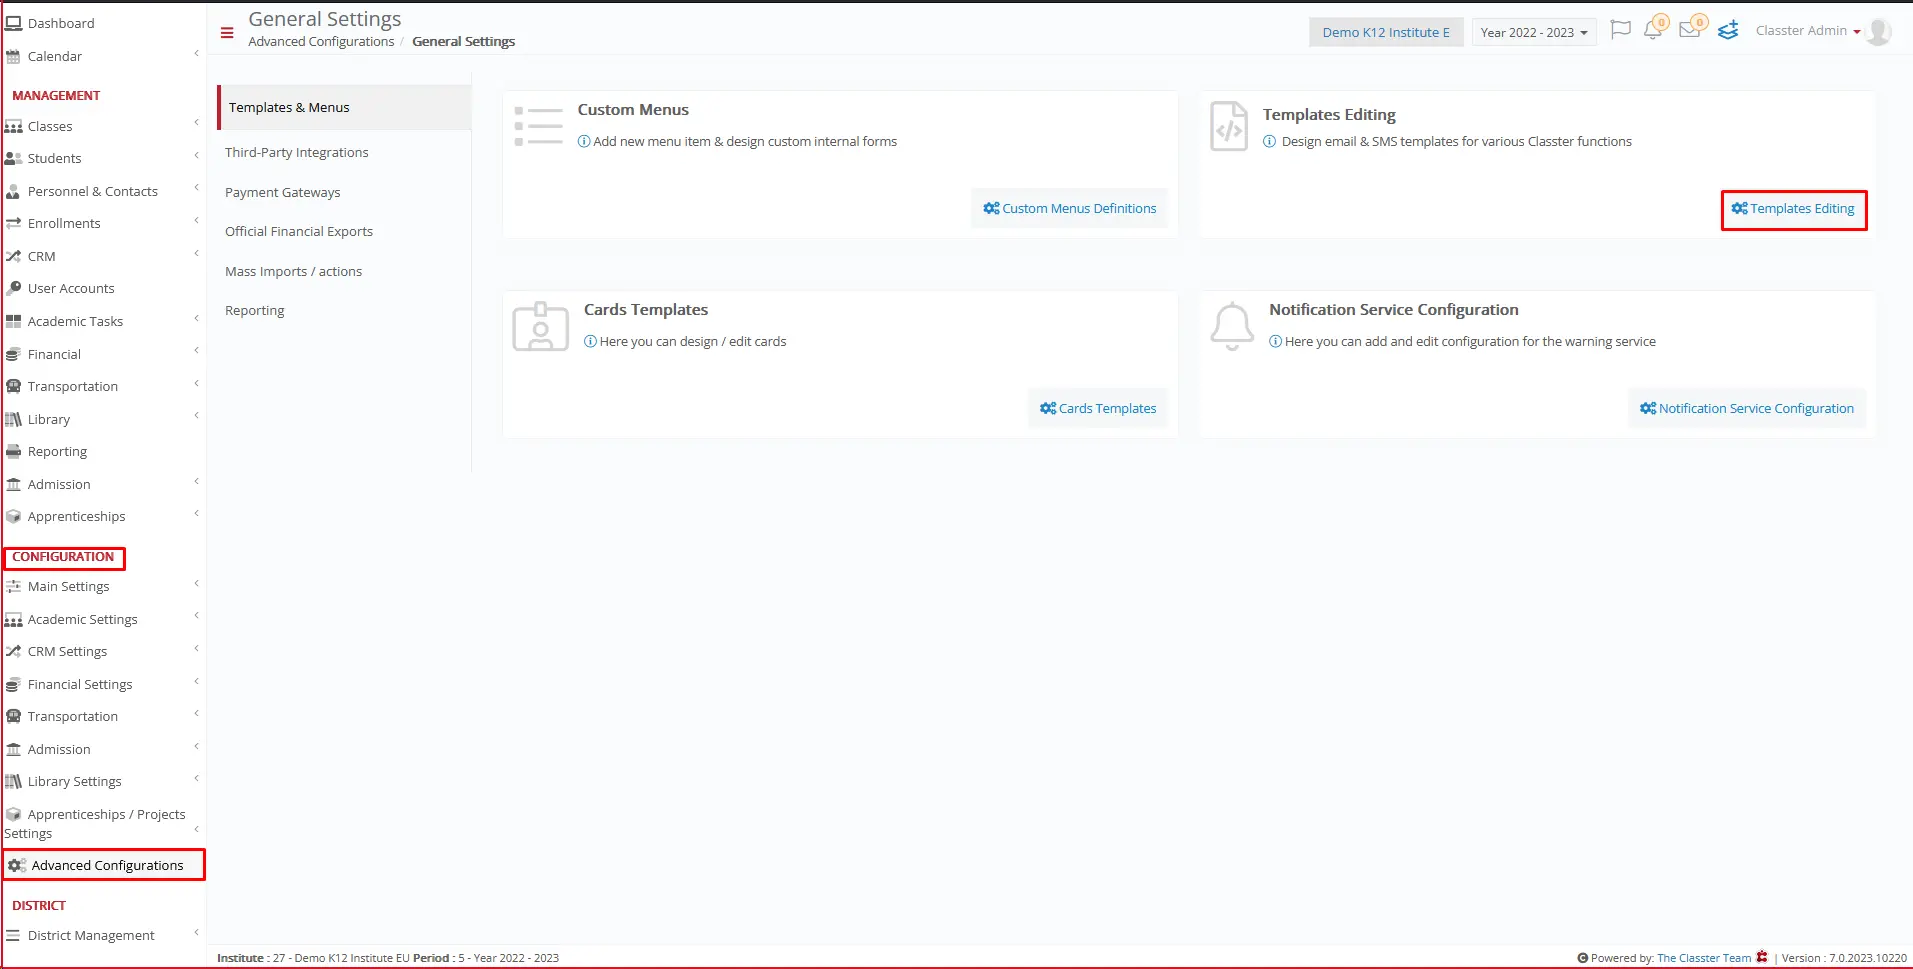Image resolution: width=1913 pixels, height=969 pixels.
Task: Click the Classes sidebar icon
Action: pos(14,127)
